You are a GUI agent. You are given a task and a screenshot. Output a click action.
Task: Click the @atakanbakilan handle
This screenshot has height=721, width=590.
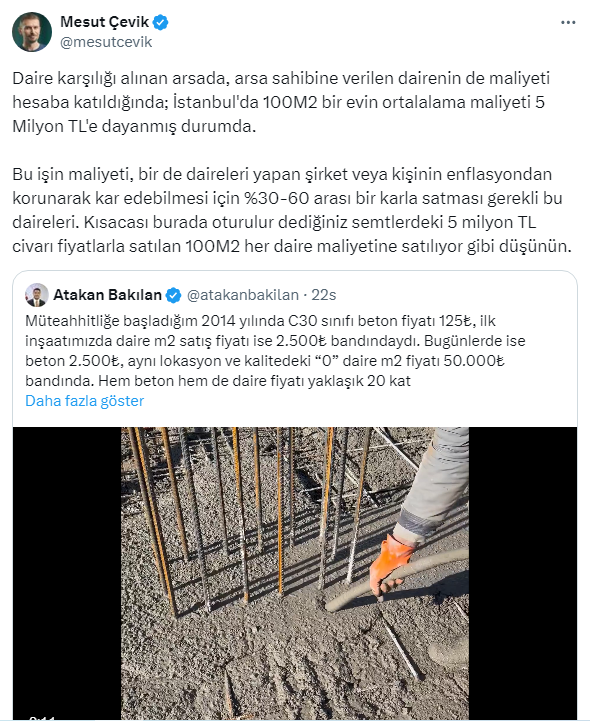tap(243, 294)
